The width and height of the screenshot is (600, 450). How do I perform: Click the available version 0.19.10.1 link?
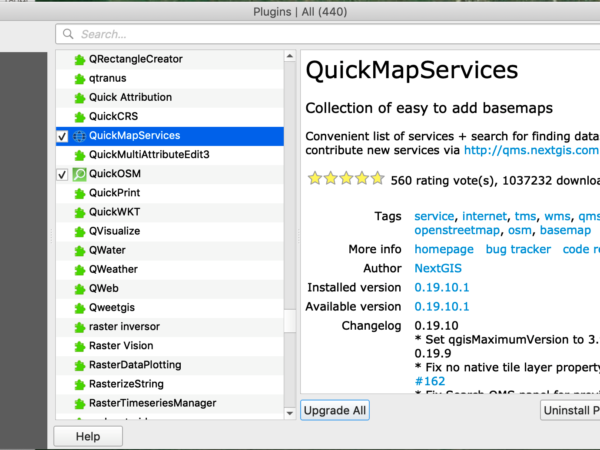coord(442,307)
